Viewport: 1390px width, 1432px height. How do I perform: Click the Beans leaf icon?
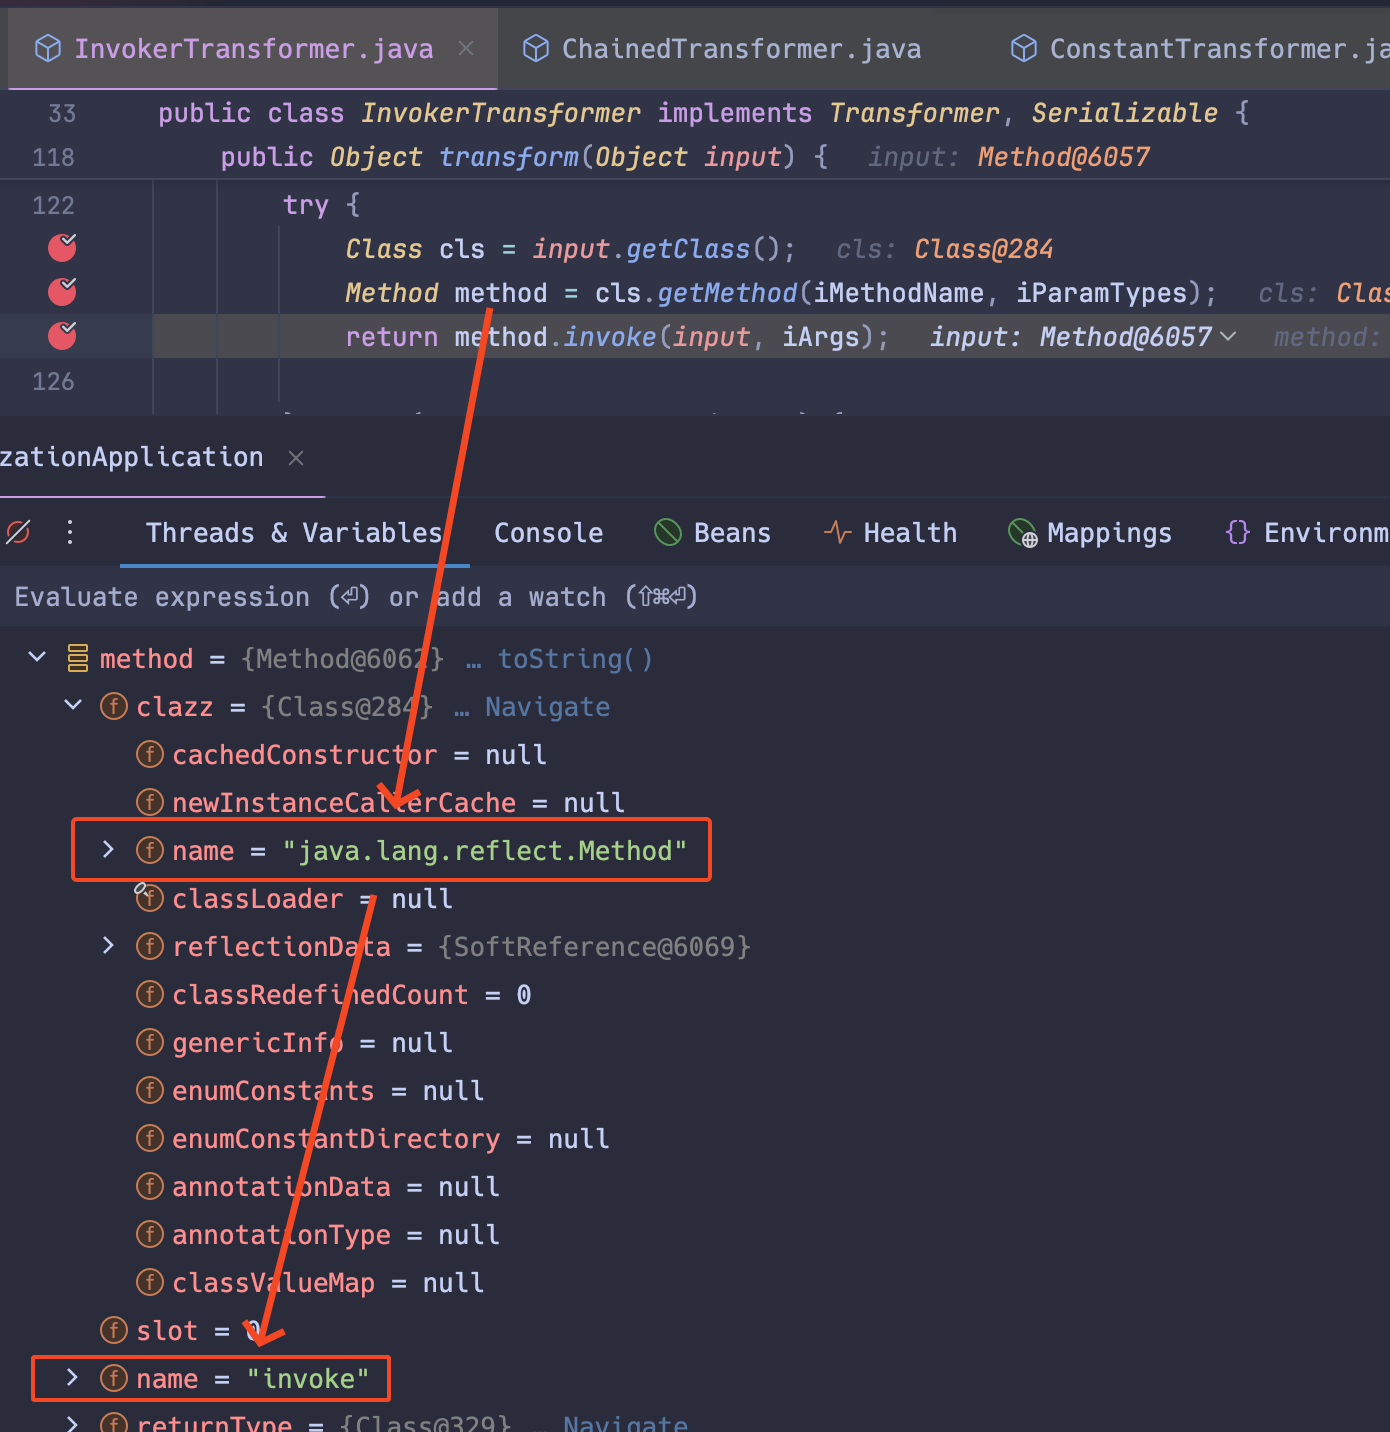click(667, 532)
